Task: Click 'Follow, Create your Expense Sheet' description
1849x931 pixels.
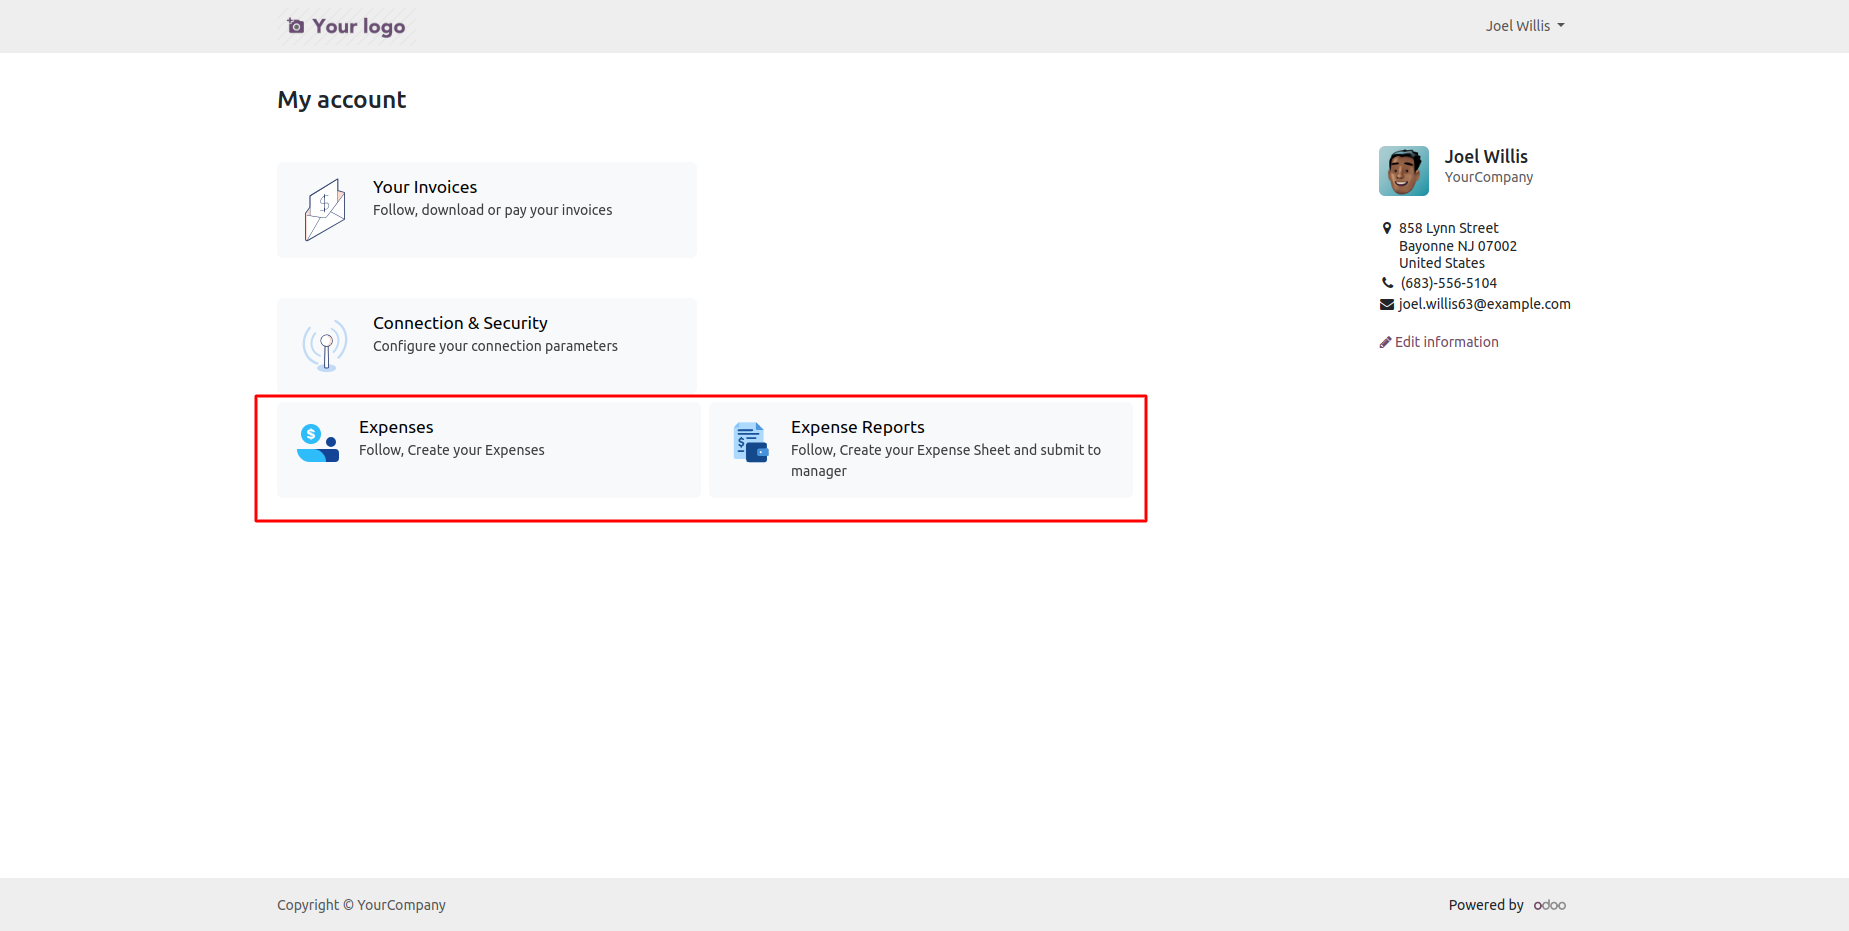Action: click(x=946, y=460)
